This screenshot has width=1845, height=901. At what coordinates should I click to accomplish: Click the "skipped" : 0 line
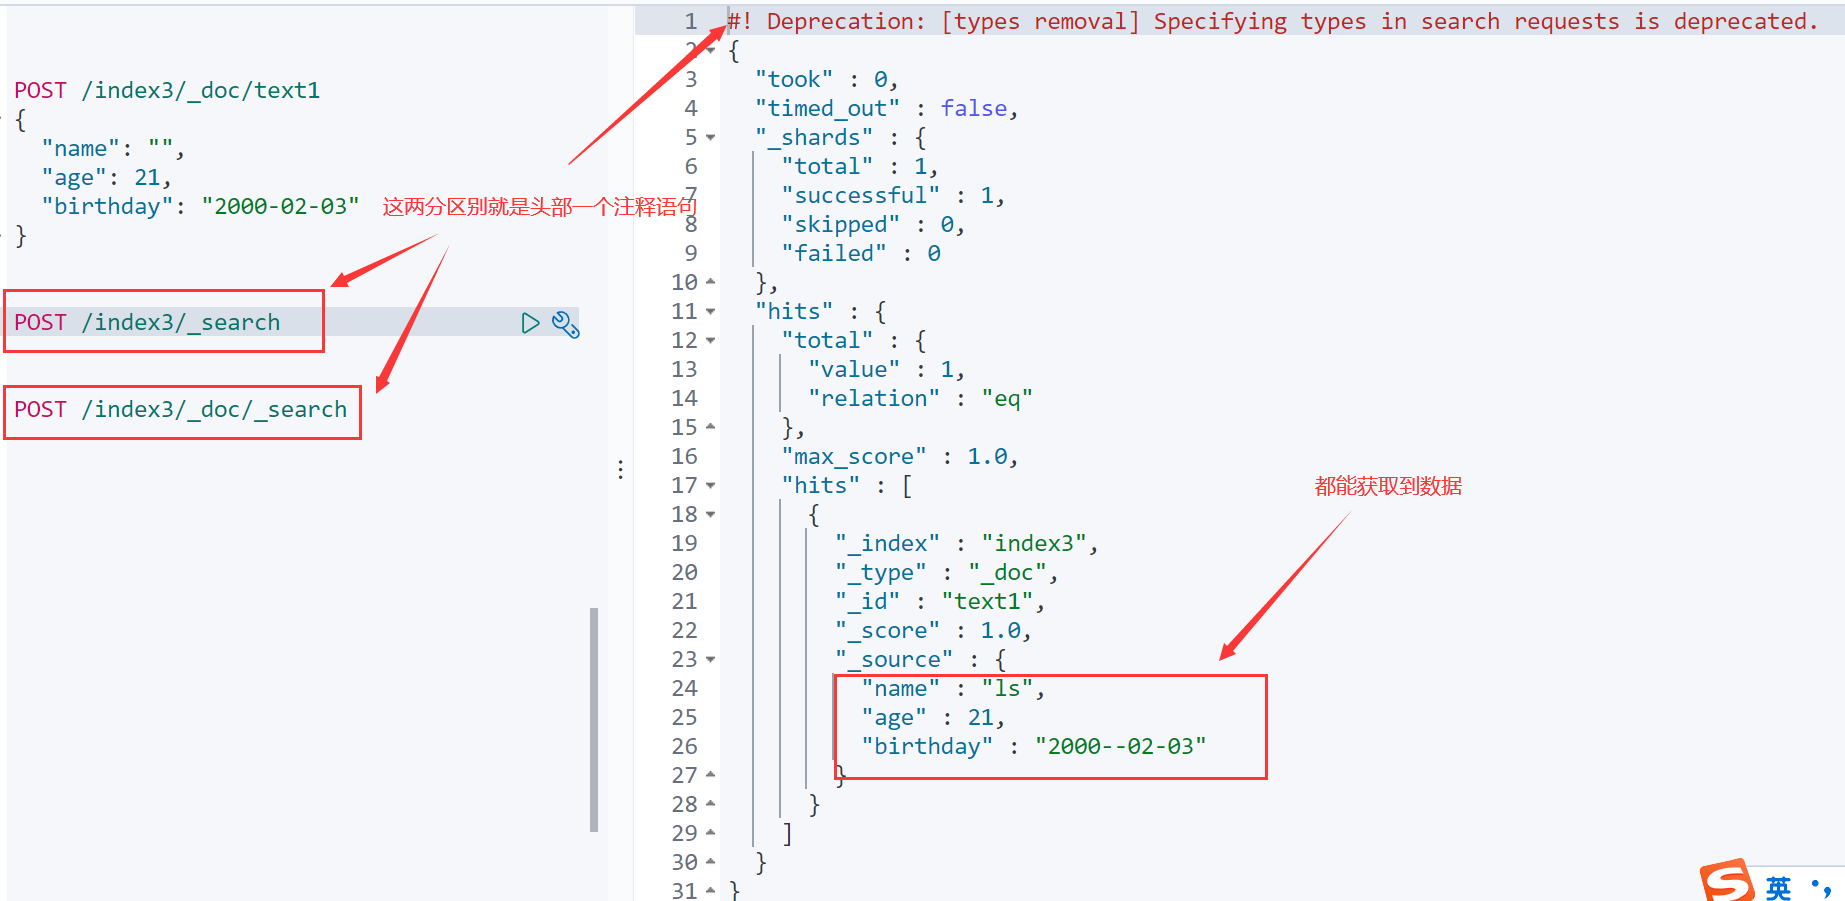coord(872,225)
